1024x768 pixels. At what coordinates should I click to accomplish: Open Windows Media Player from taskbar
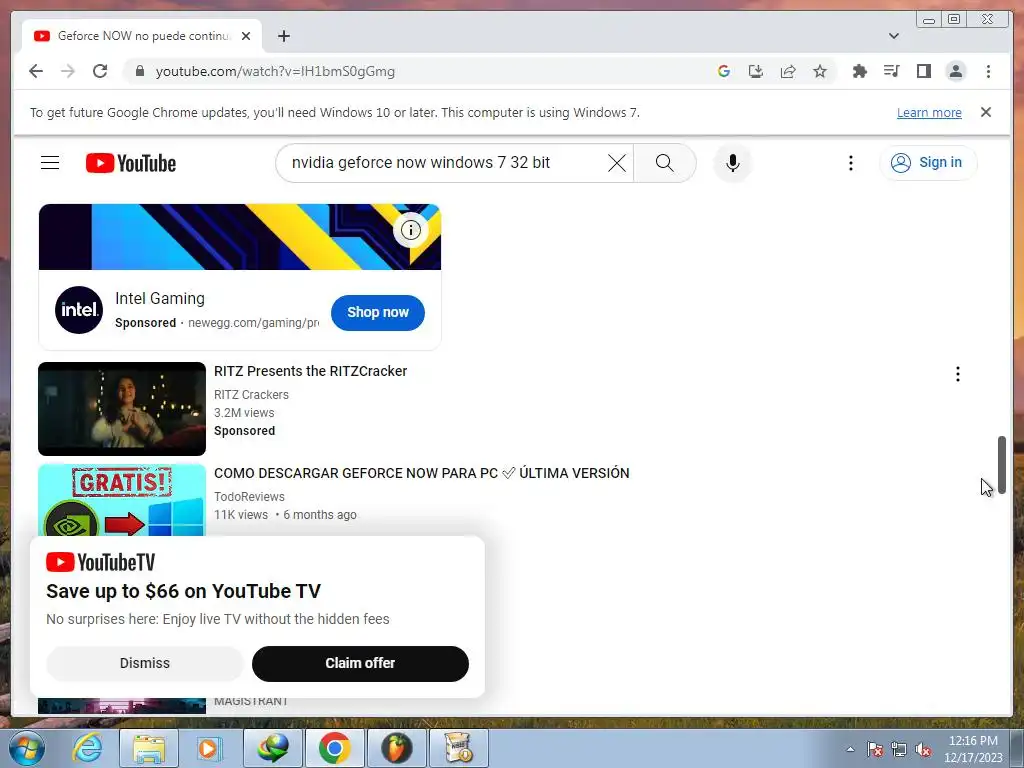point(210,748)
